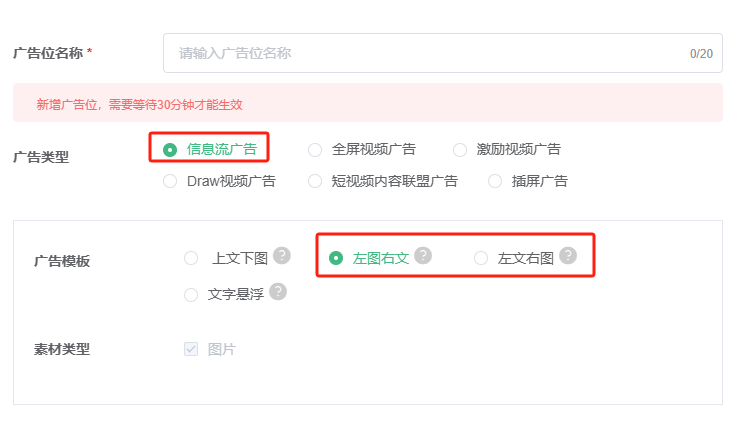Open help icon next to 左文右图
The image size is (735, 428).
568,255
